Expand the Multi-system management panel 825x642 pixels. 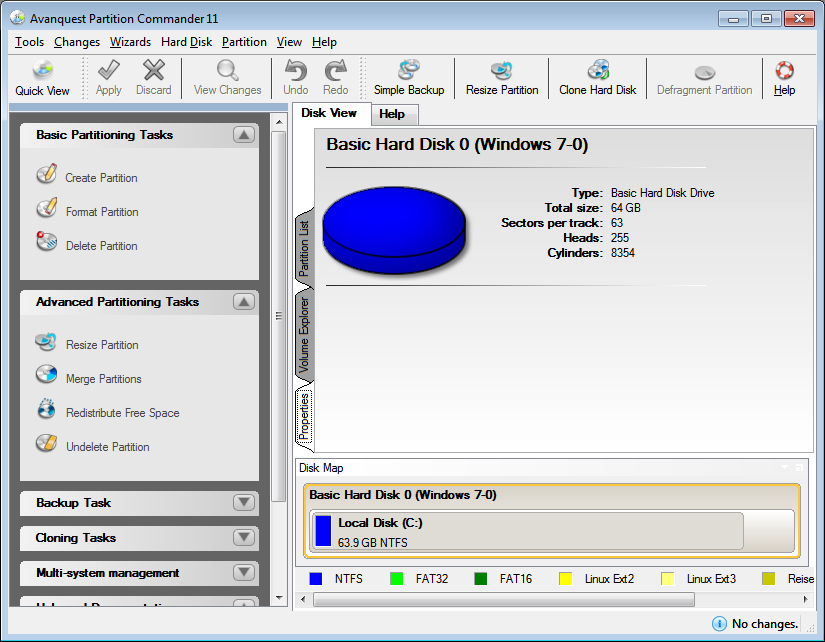coord(244,572)
